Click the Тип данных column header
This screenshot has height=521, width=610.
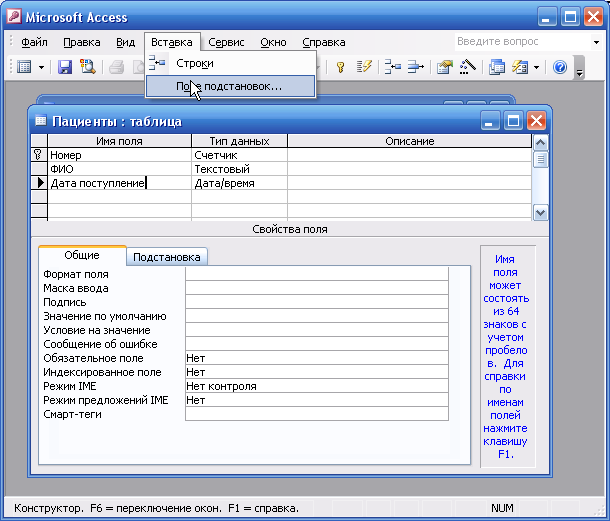tap(239, 141)
